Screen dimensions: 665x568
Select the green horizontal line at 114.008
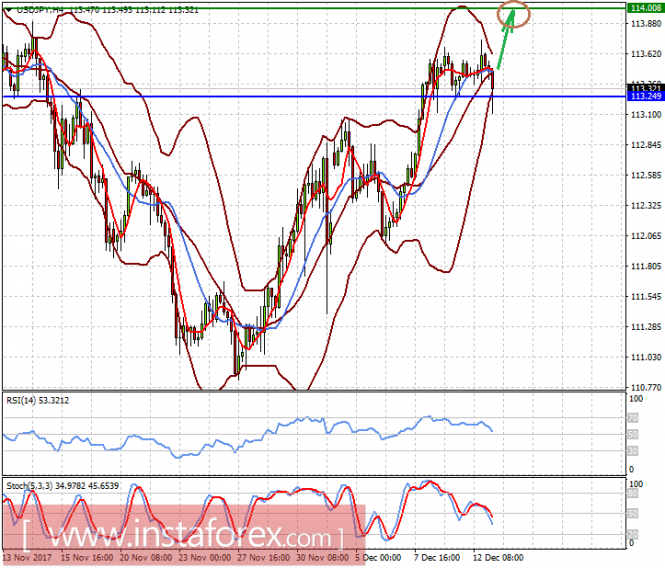pos(314,8)
